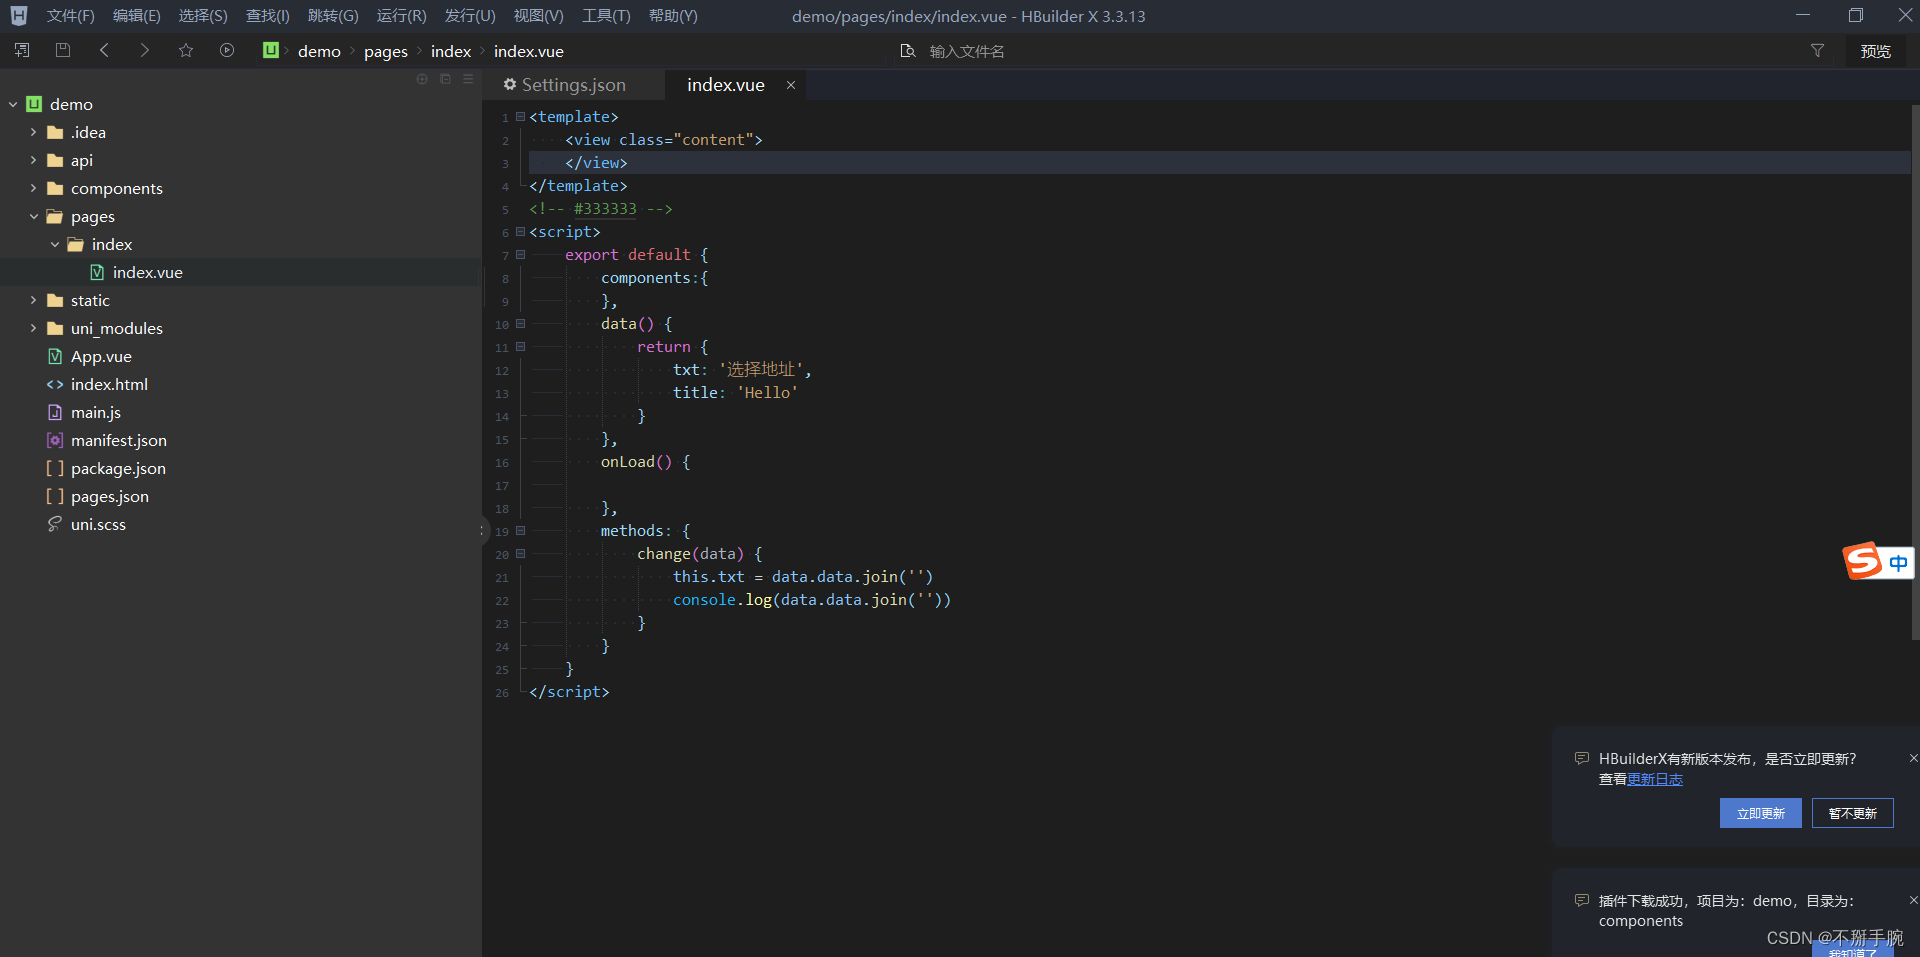The width and height of the screenshot is (1920, 957).
Task: Navigate back with the left arrow icon
Action: [104, 50]
